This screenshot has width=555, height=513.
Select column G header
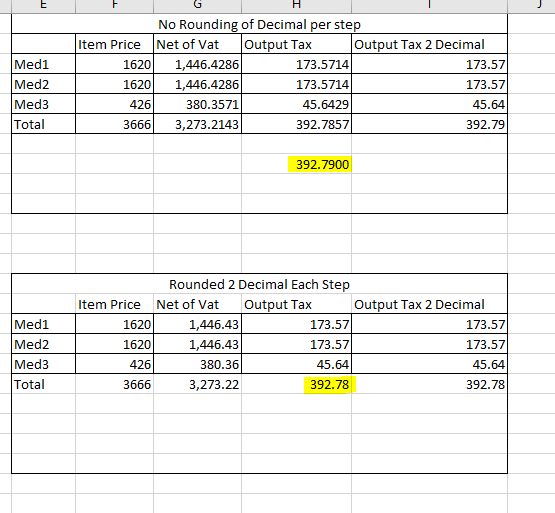pos(198,5)
